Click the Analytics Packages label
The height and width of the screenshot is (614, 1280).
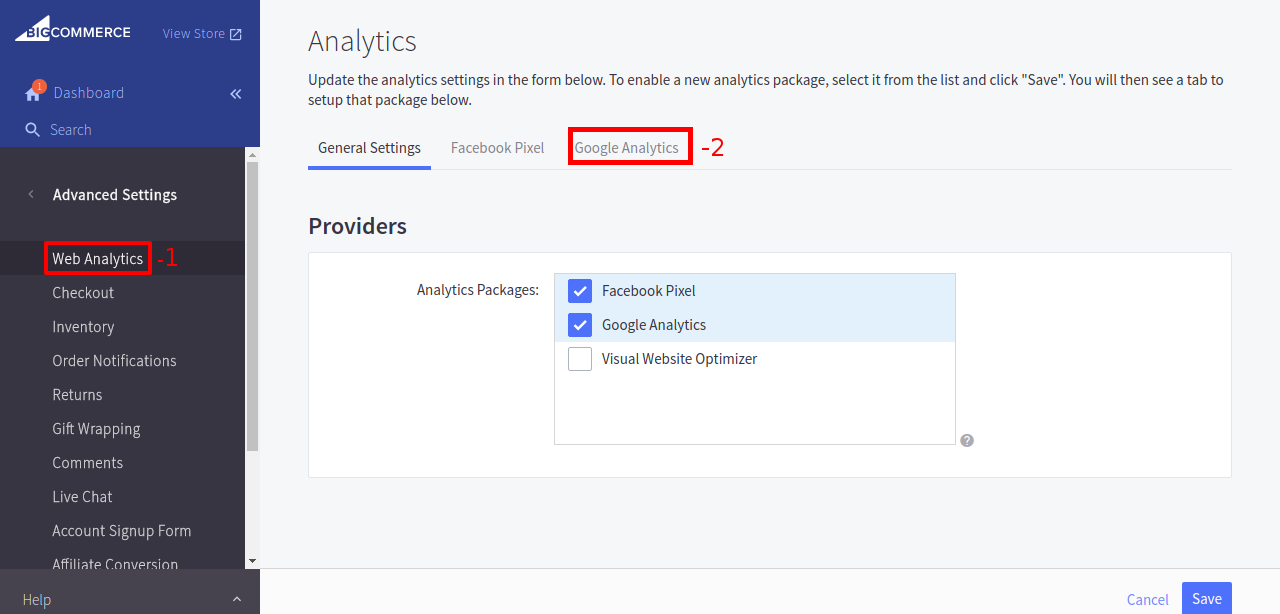478,290
